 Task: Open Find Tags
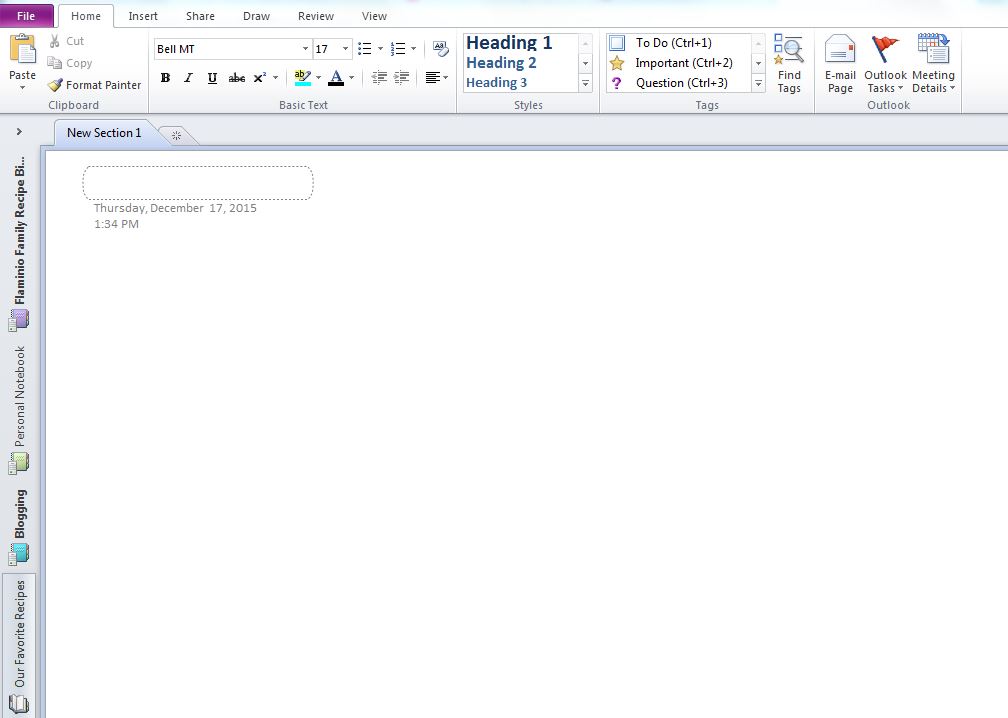[x=789, y=64]
